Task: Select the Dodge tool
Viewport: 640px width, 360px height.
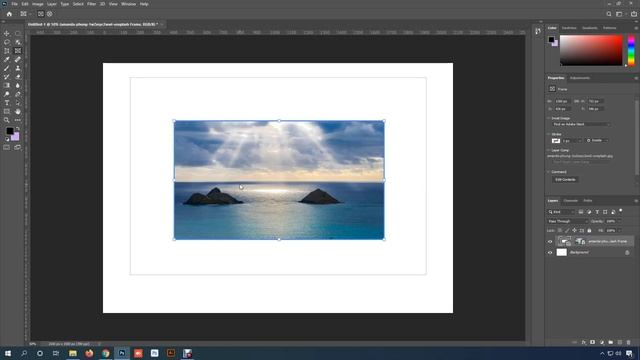Action: (x=7, y=94)
